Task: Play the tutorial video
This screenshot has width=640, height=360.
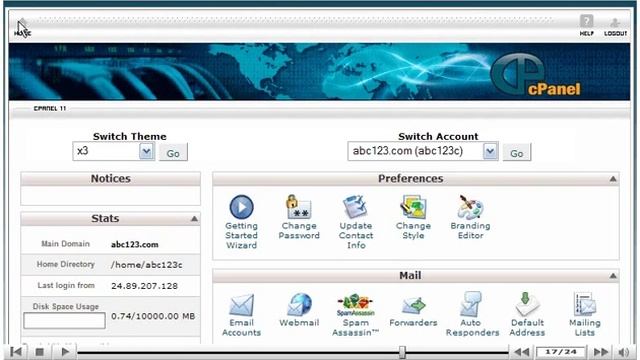Action: coord(64,352)
